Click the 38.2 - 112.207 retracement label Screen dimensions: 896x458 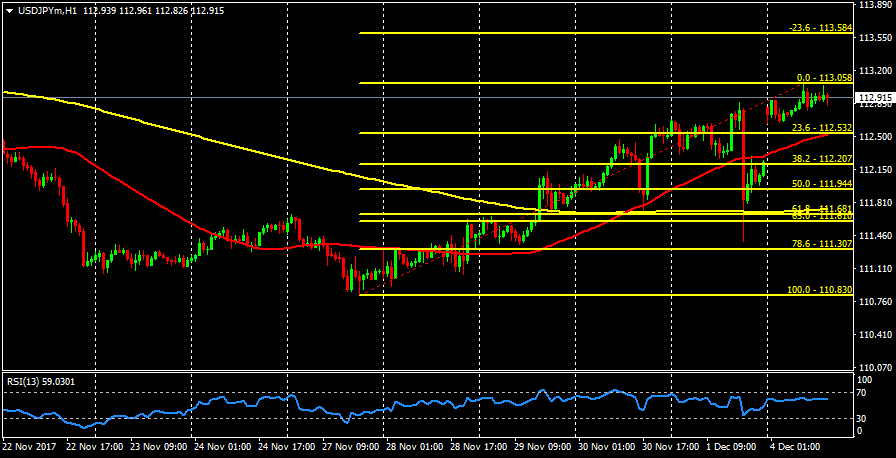click(x=821, y=159)
